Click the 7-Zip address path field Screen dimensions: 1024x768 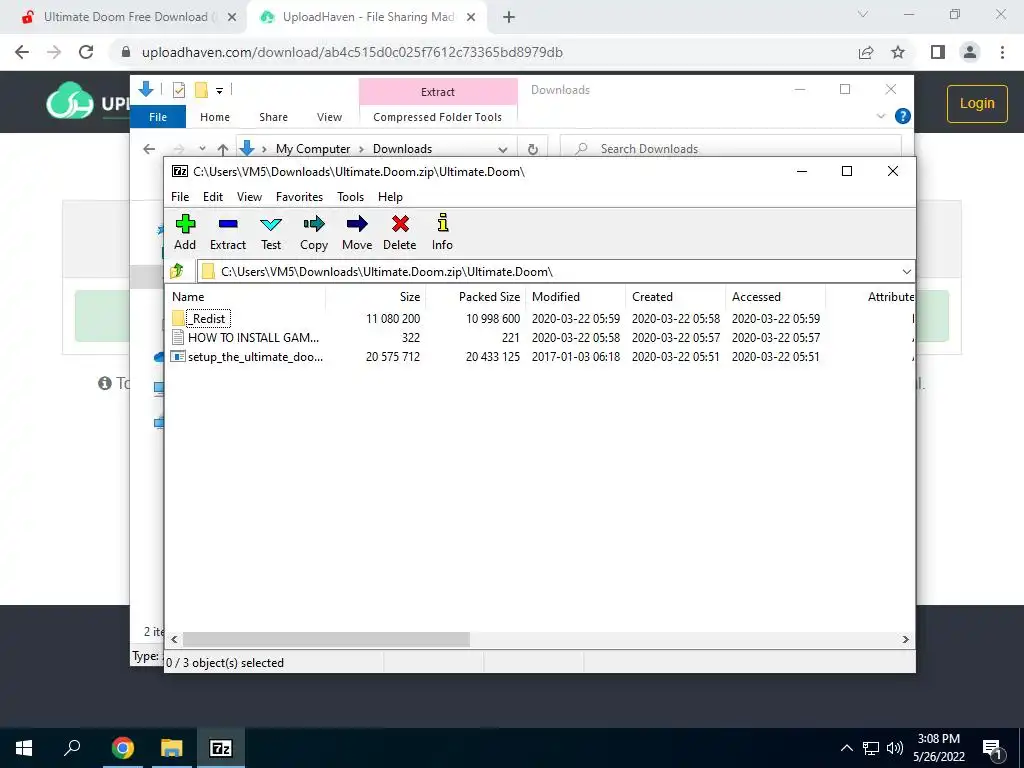tap(549, 272)
